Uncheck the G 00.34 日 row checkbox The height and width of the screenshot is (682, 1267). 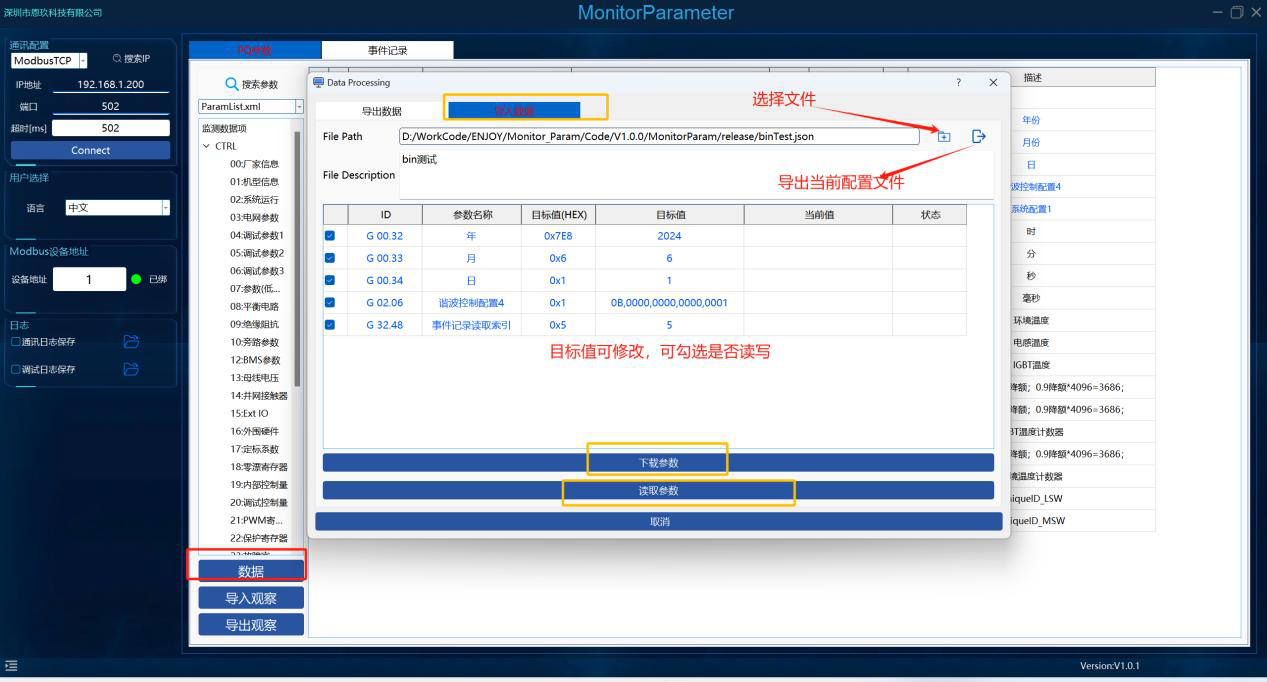click(x=330, y=280)
